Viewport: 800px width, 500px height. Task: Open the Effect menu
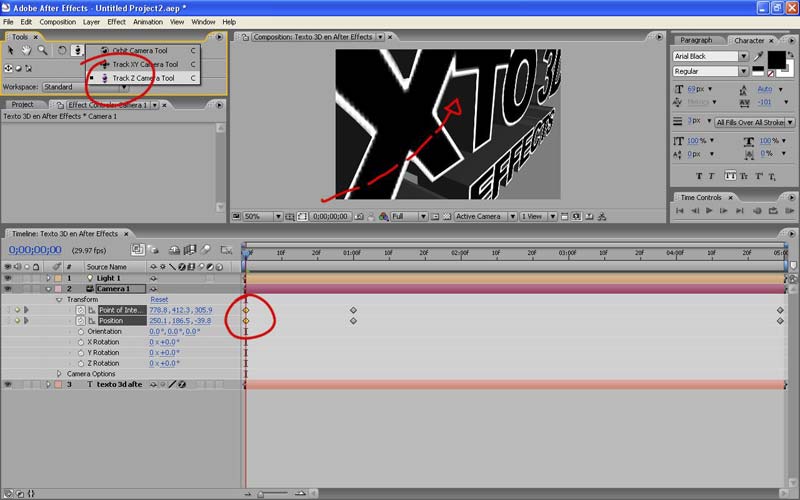[116, 22]
